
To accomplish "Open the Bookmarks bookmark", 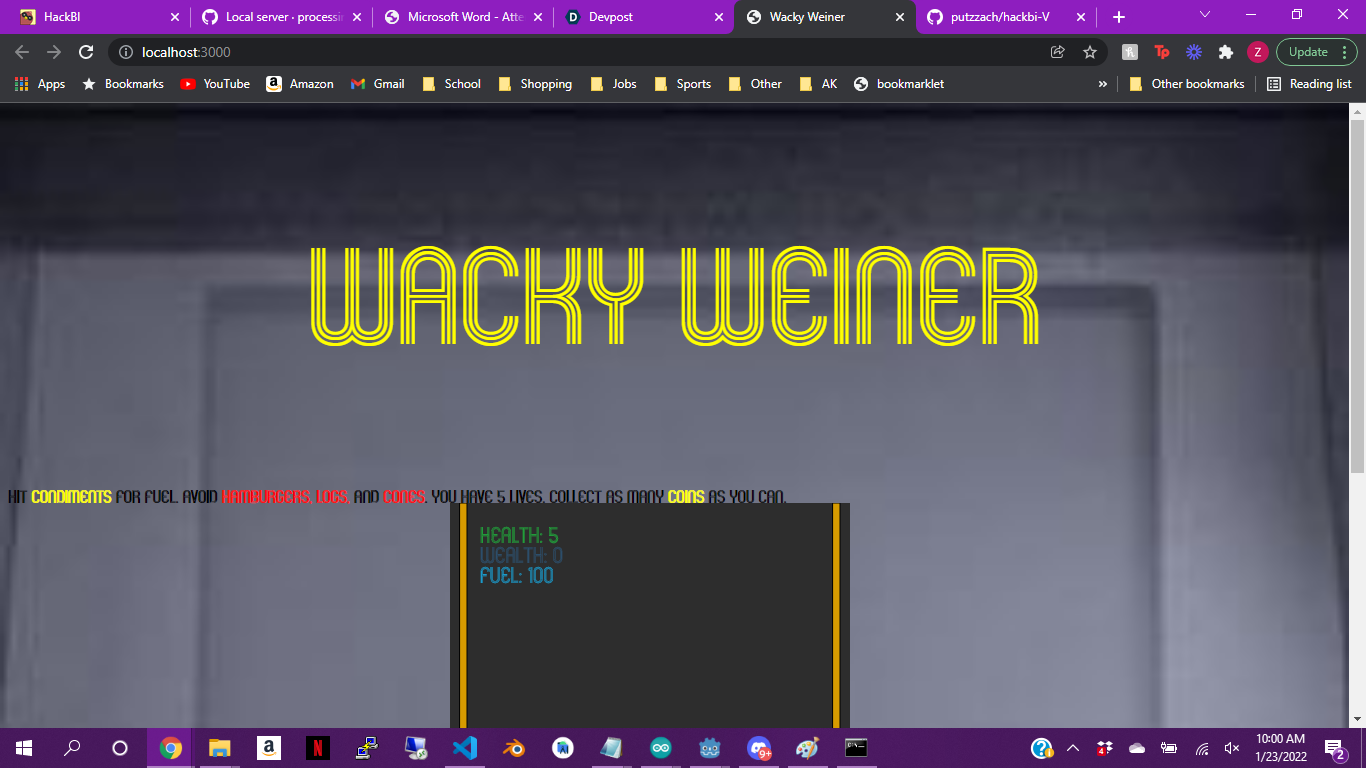I will click(123, 84).
